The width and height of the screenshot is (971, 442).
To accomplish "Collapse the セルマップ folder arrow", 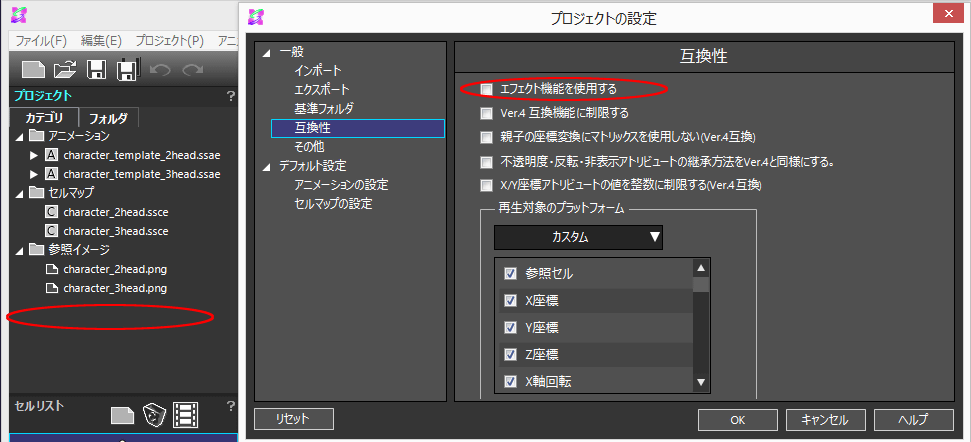I will [x=19, y=194].
